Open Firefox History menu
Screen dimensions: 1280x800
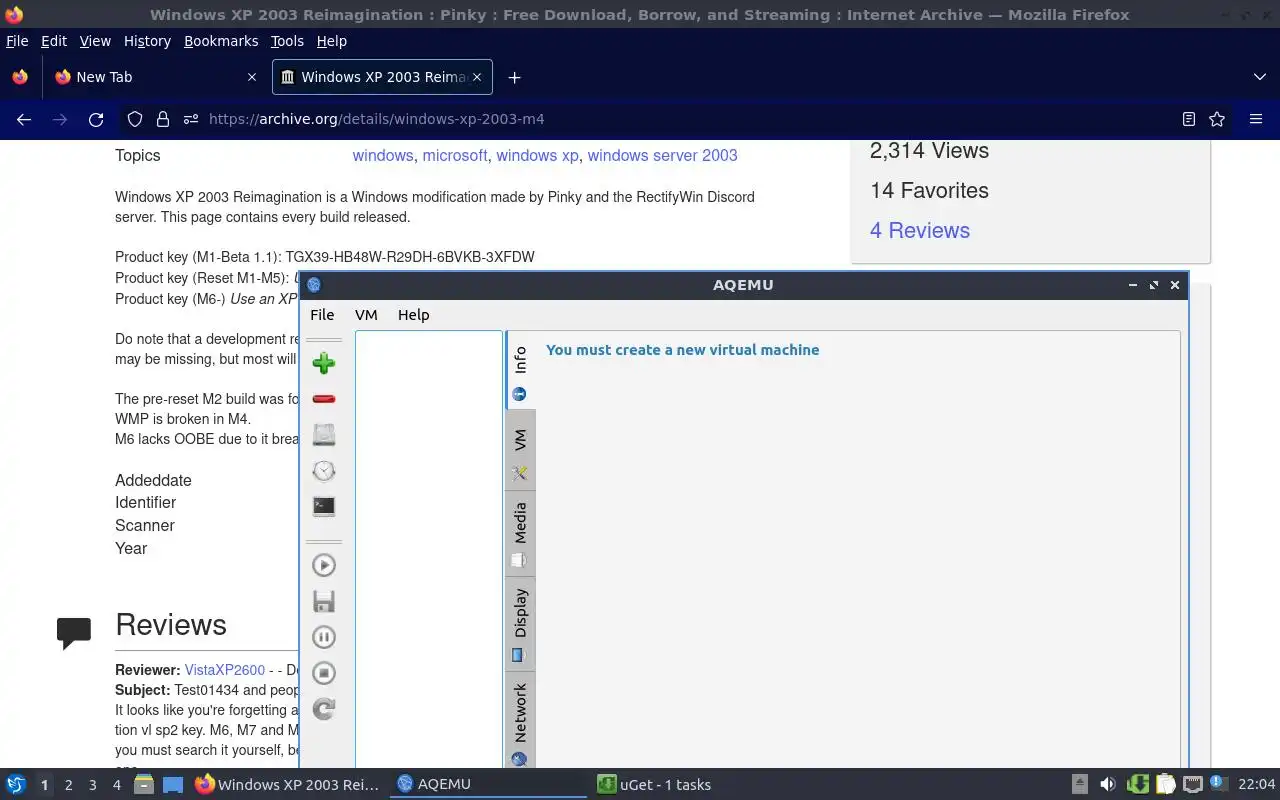pyautogui.click(x=147, y=41)
